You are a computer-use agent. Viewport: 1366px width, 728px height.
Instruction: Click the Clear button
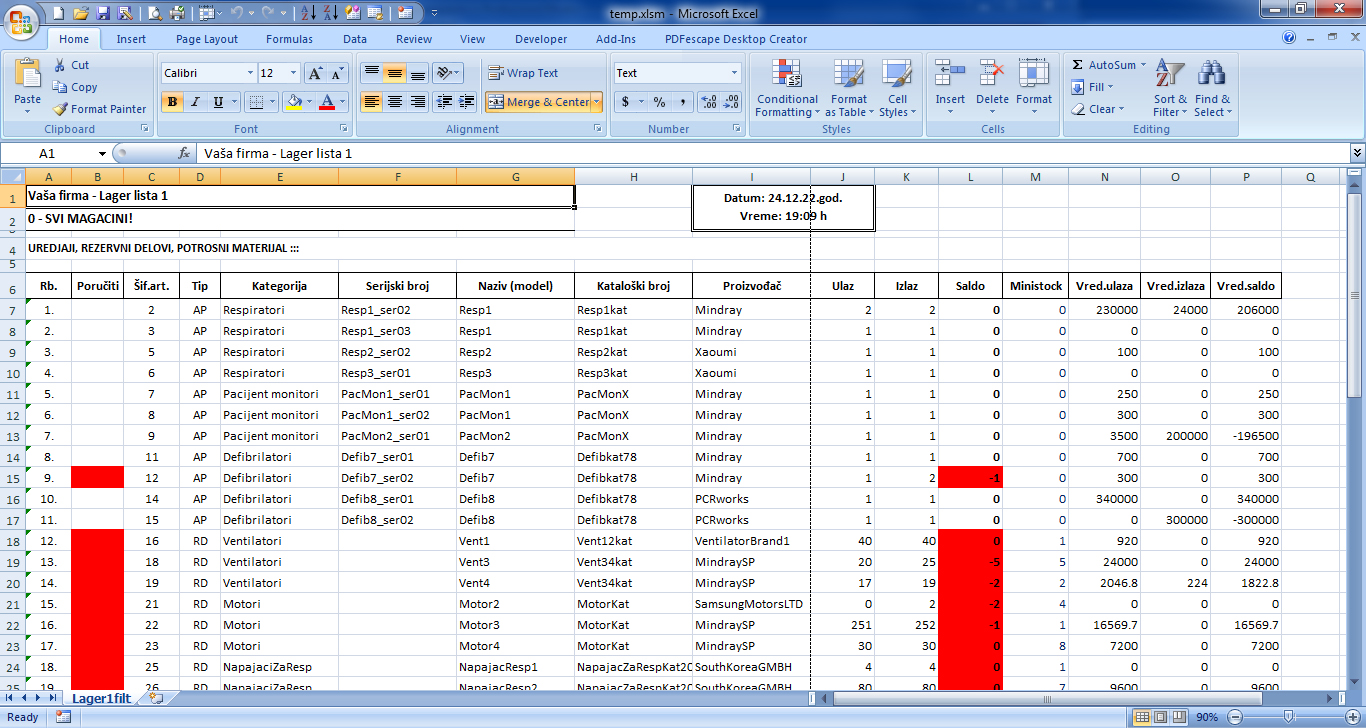pos(1097,109)
